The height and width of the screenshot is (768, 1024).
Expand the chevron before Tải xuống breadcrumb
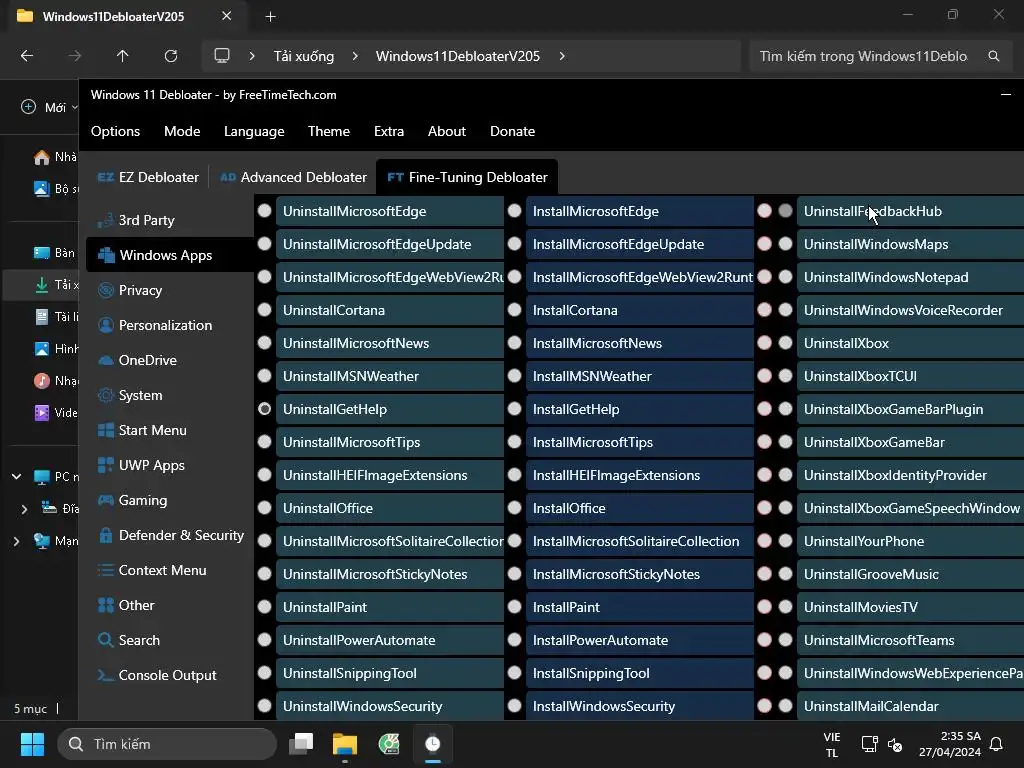click(252, 56)
